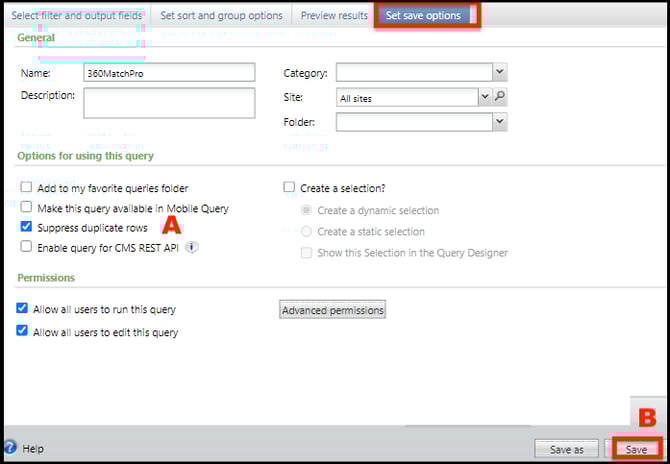Expand the Site dropdown list
Image resolution: width=670 pixels, height=464 pixels.
pos(485,97)
